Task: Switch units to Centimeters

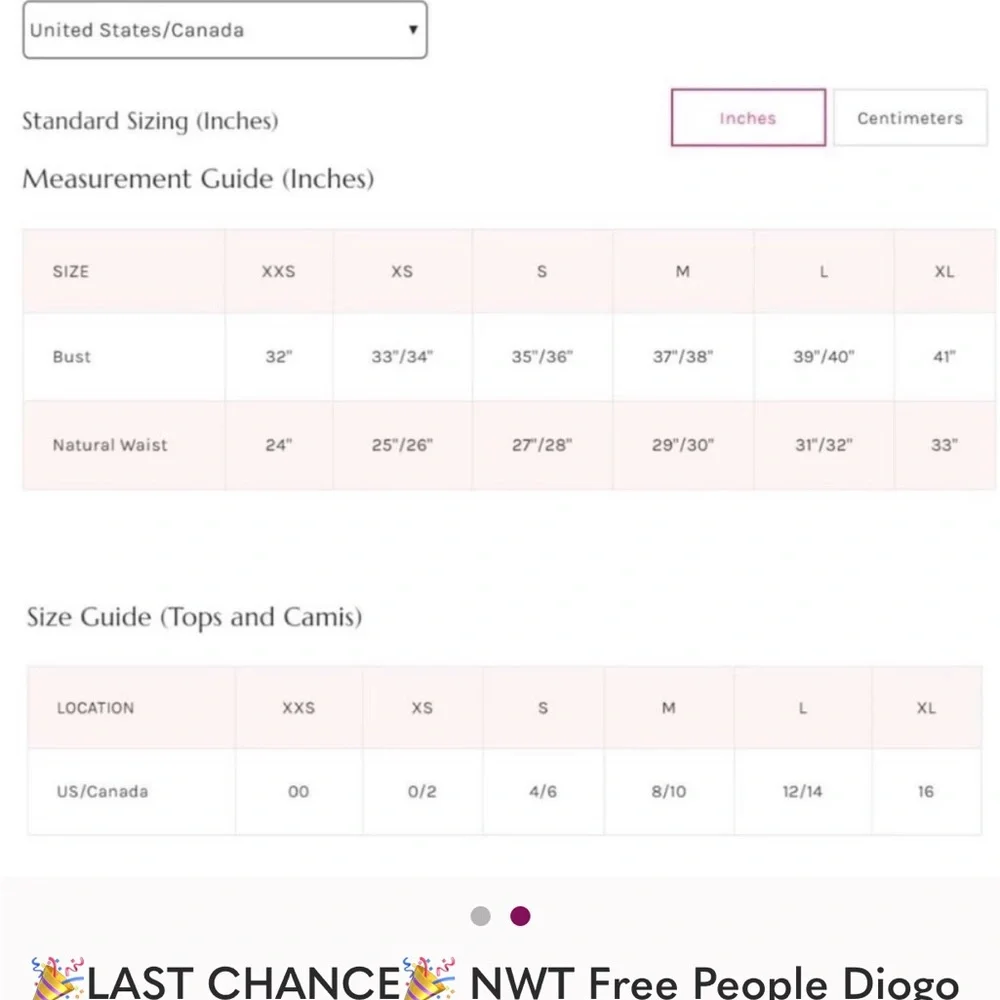Action: [x=909, y=118]
